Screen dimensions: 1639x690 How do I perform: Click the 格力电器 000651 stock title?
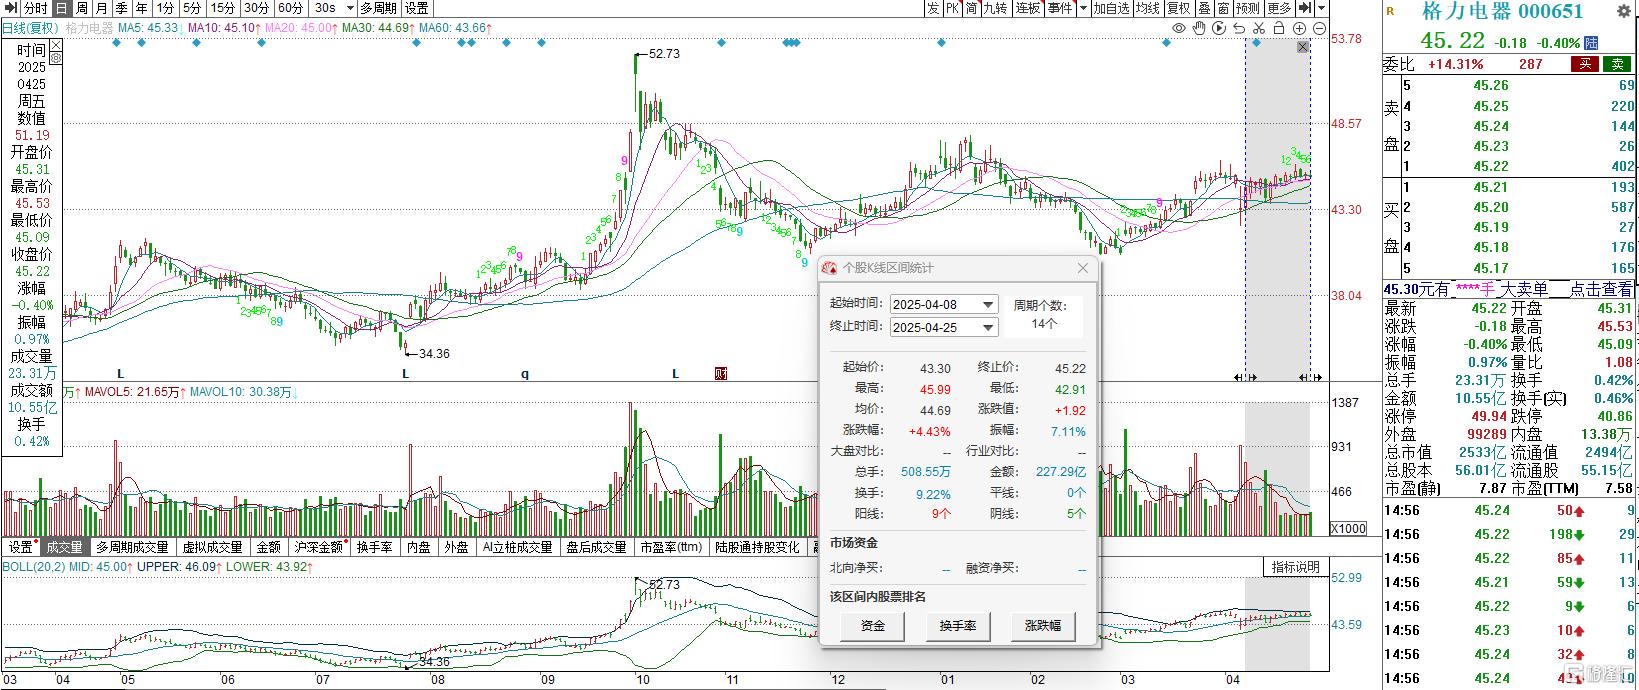[1502, 11]
